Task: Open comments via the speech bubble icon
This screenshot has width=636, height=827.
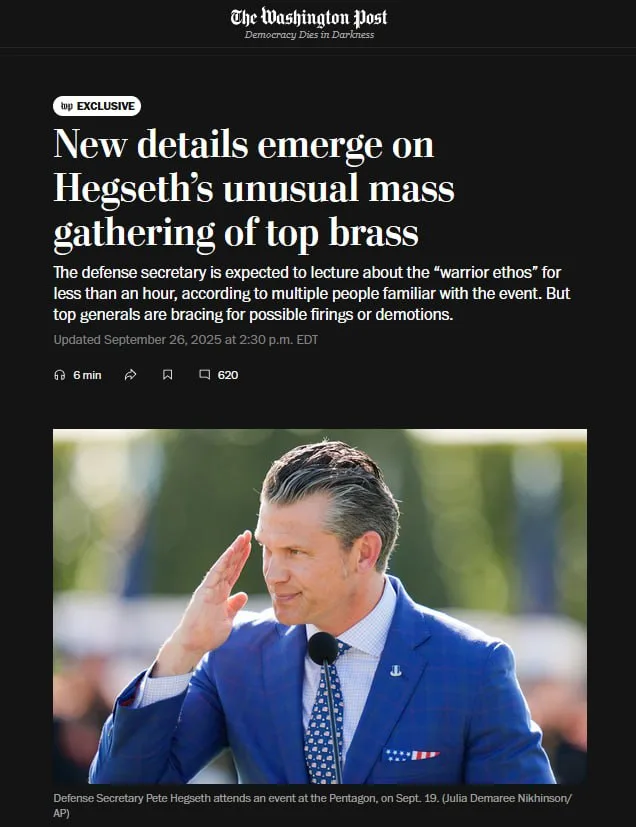Action: 205,375
